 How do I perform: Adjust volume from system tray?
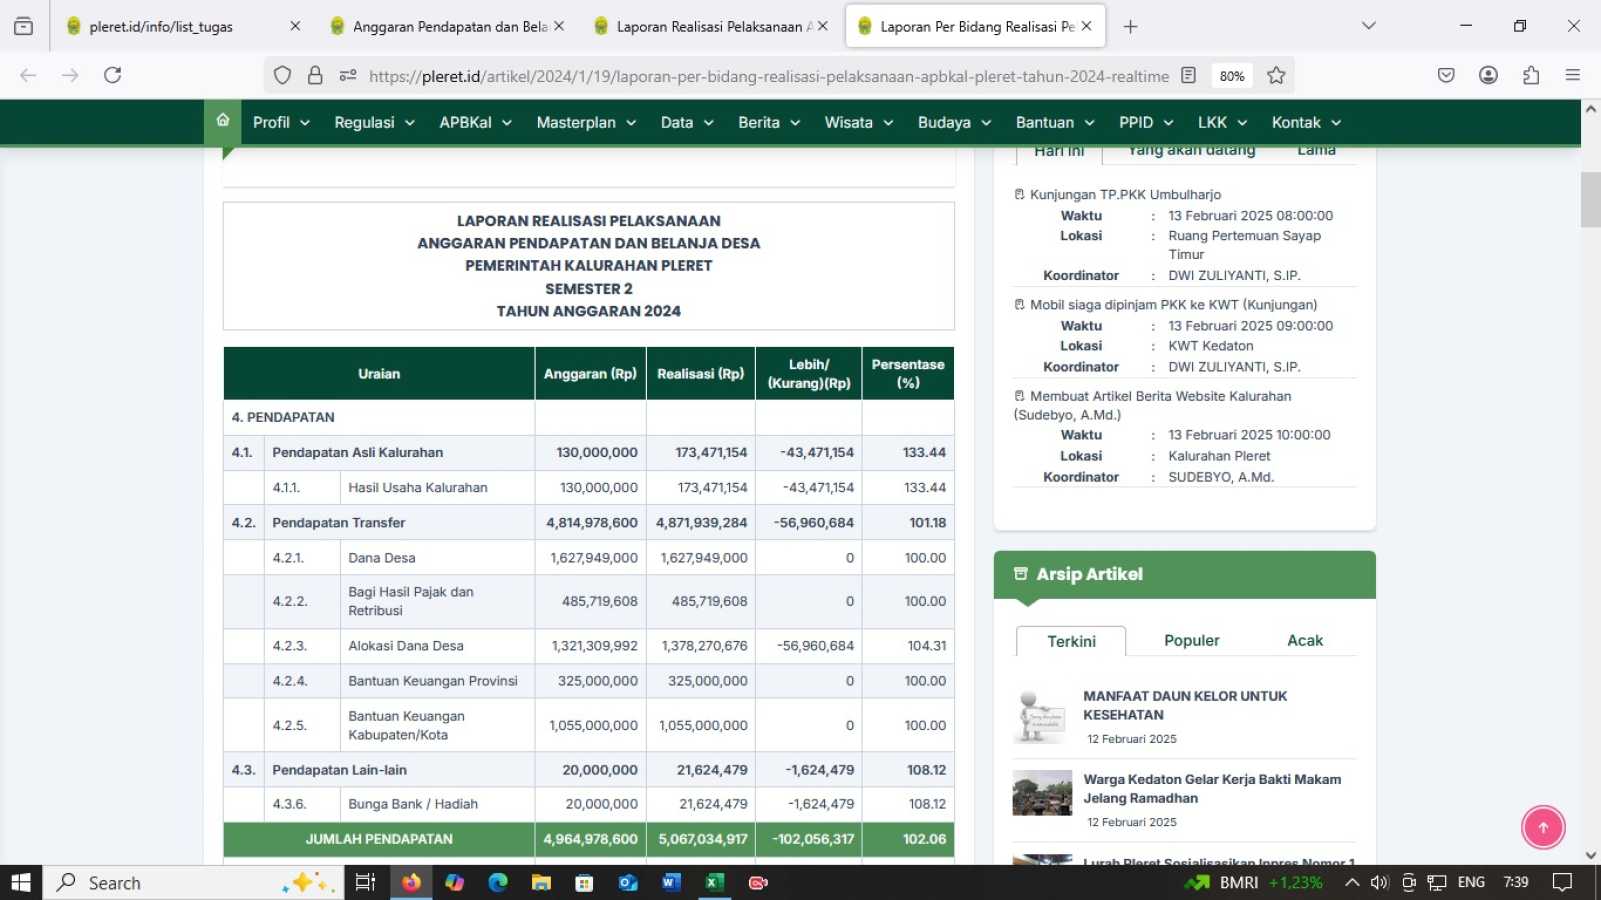1380,882
